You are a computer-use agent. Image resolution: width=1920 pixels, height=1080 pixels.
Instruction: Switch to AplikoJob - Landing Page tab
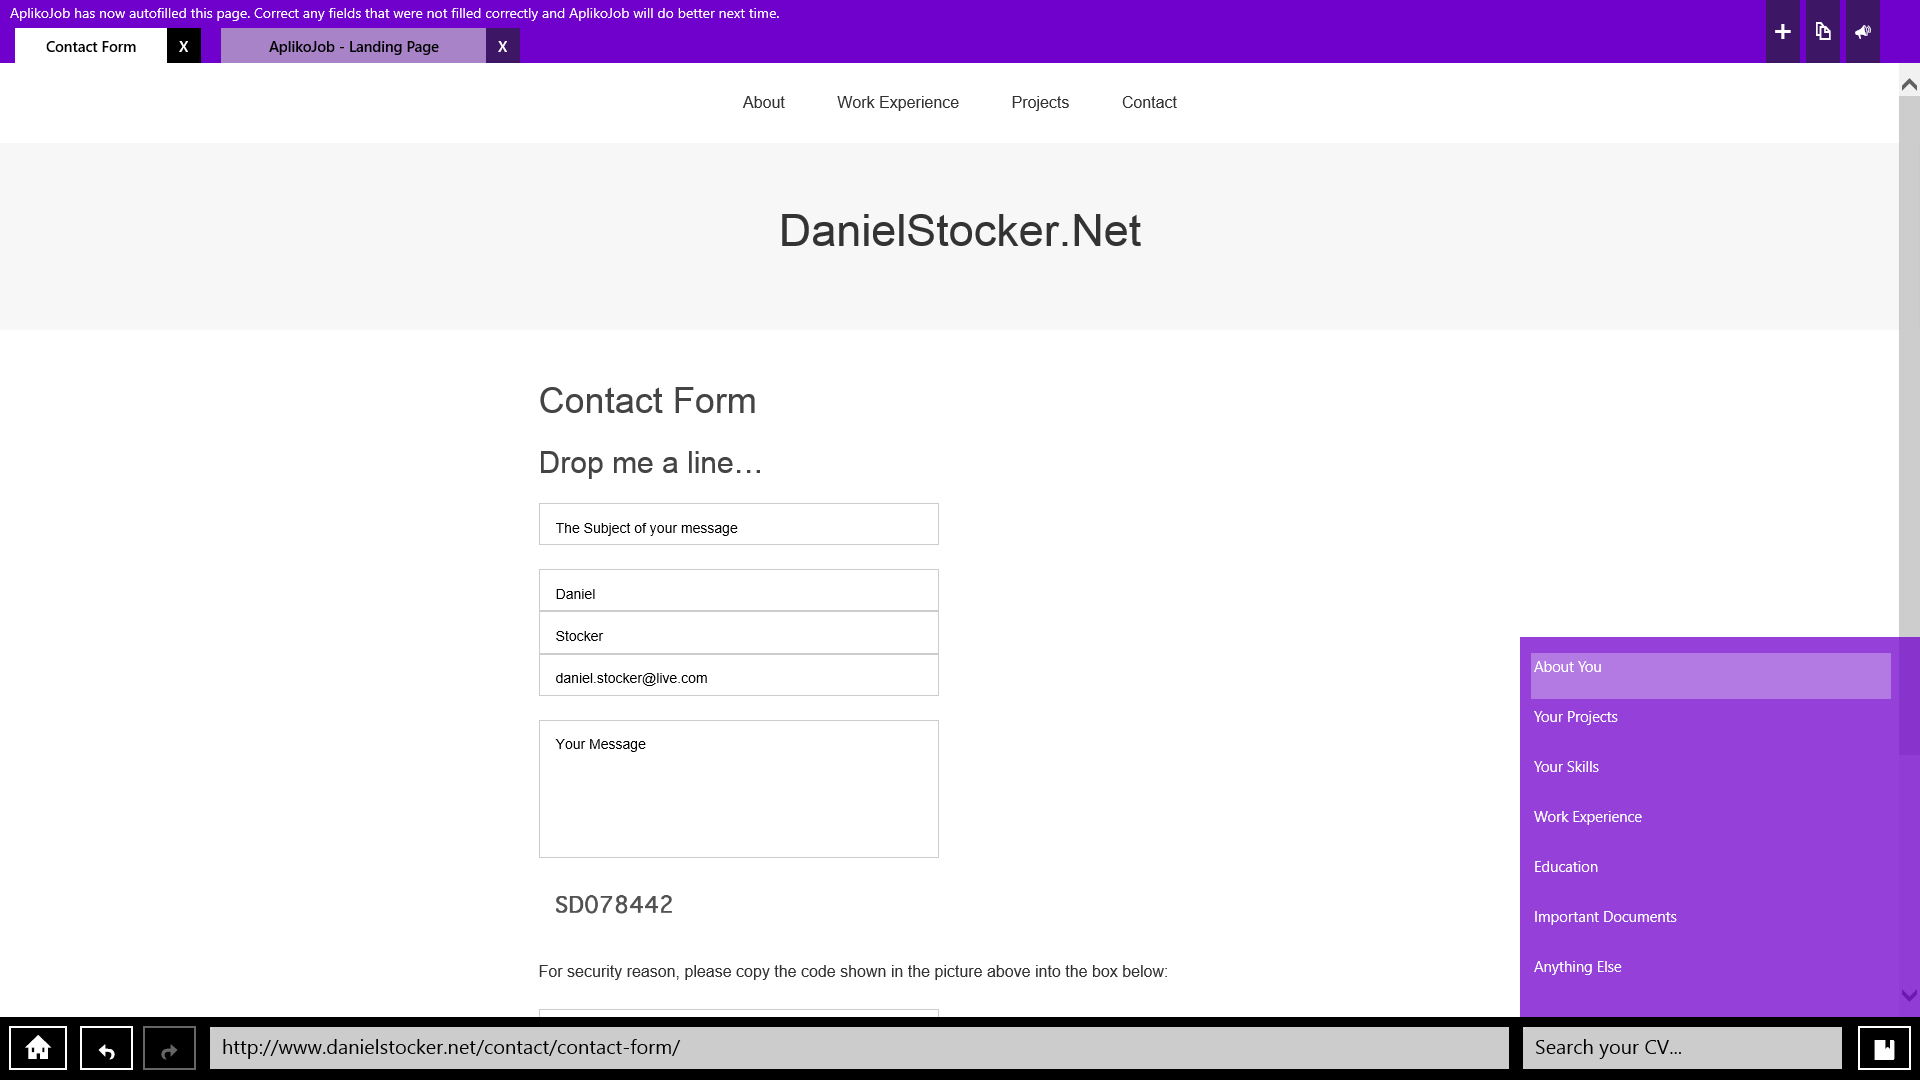[353, 46]
